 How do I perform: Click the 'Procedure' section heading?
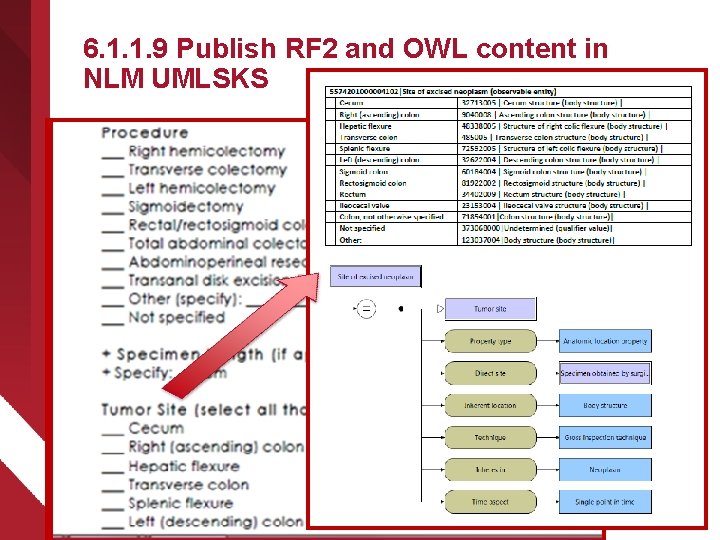point(145,133)
